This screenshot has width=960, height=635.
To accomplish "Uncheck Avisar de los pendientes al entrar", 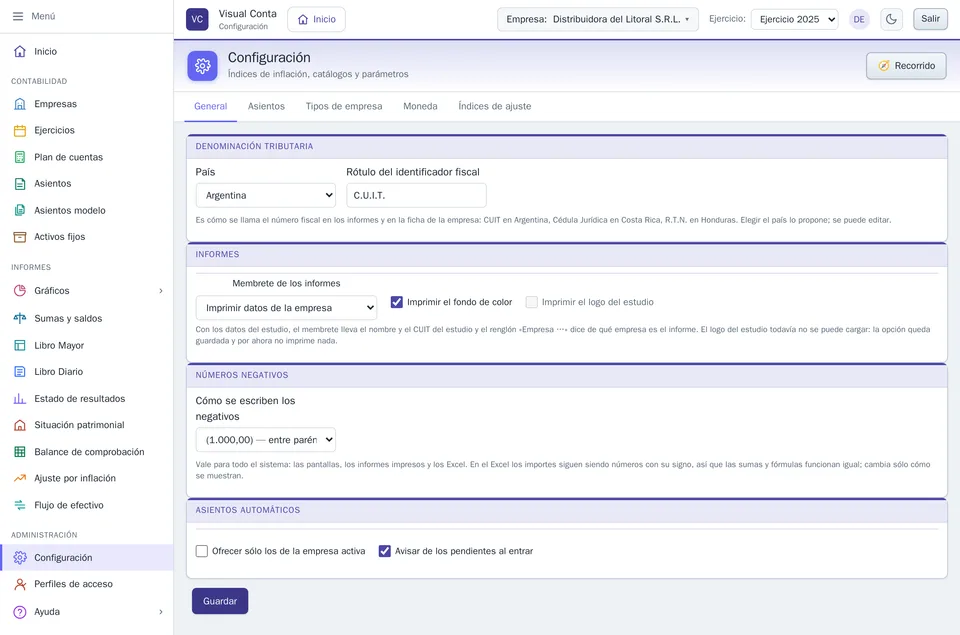I will tap(384, 551).
